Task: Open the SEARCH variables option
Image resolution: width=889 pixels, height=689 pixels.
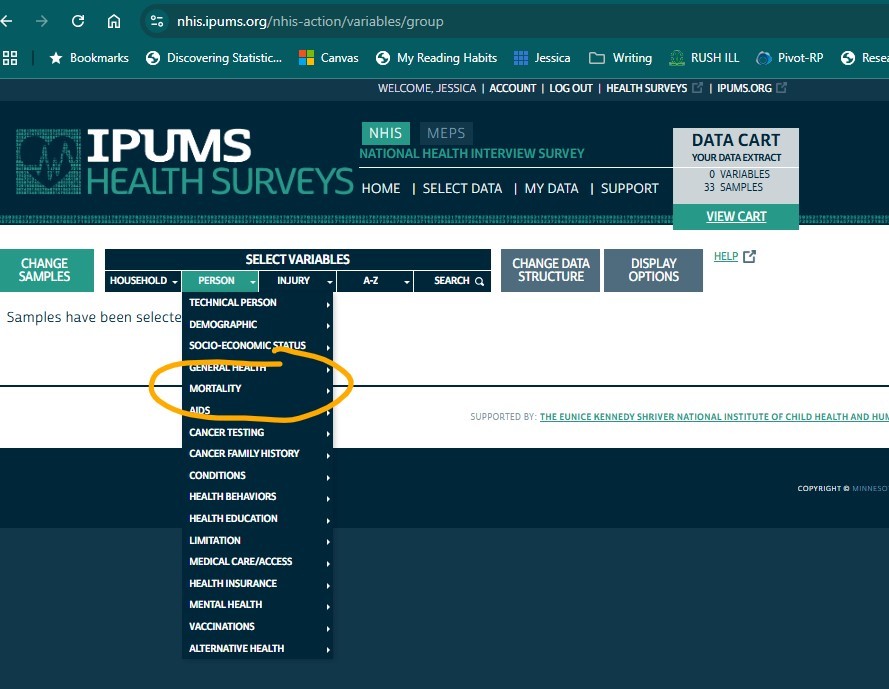Action: tap(452, 281)
